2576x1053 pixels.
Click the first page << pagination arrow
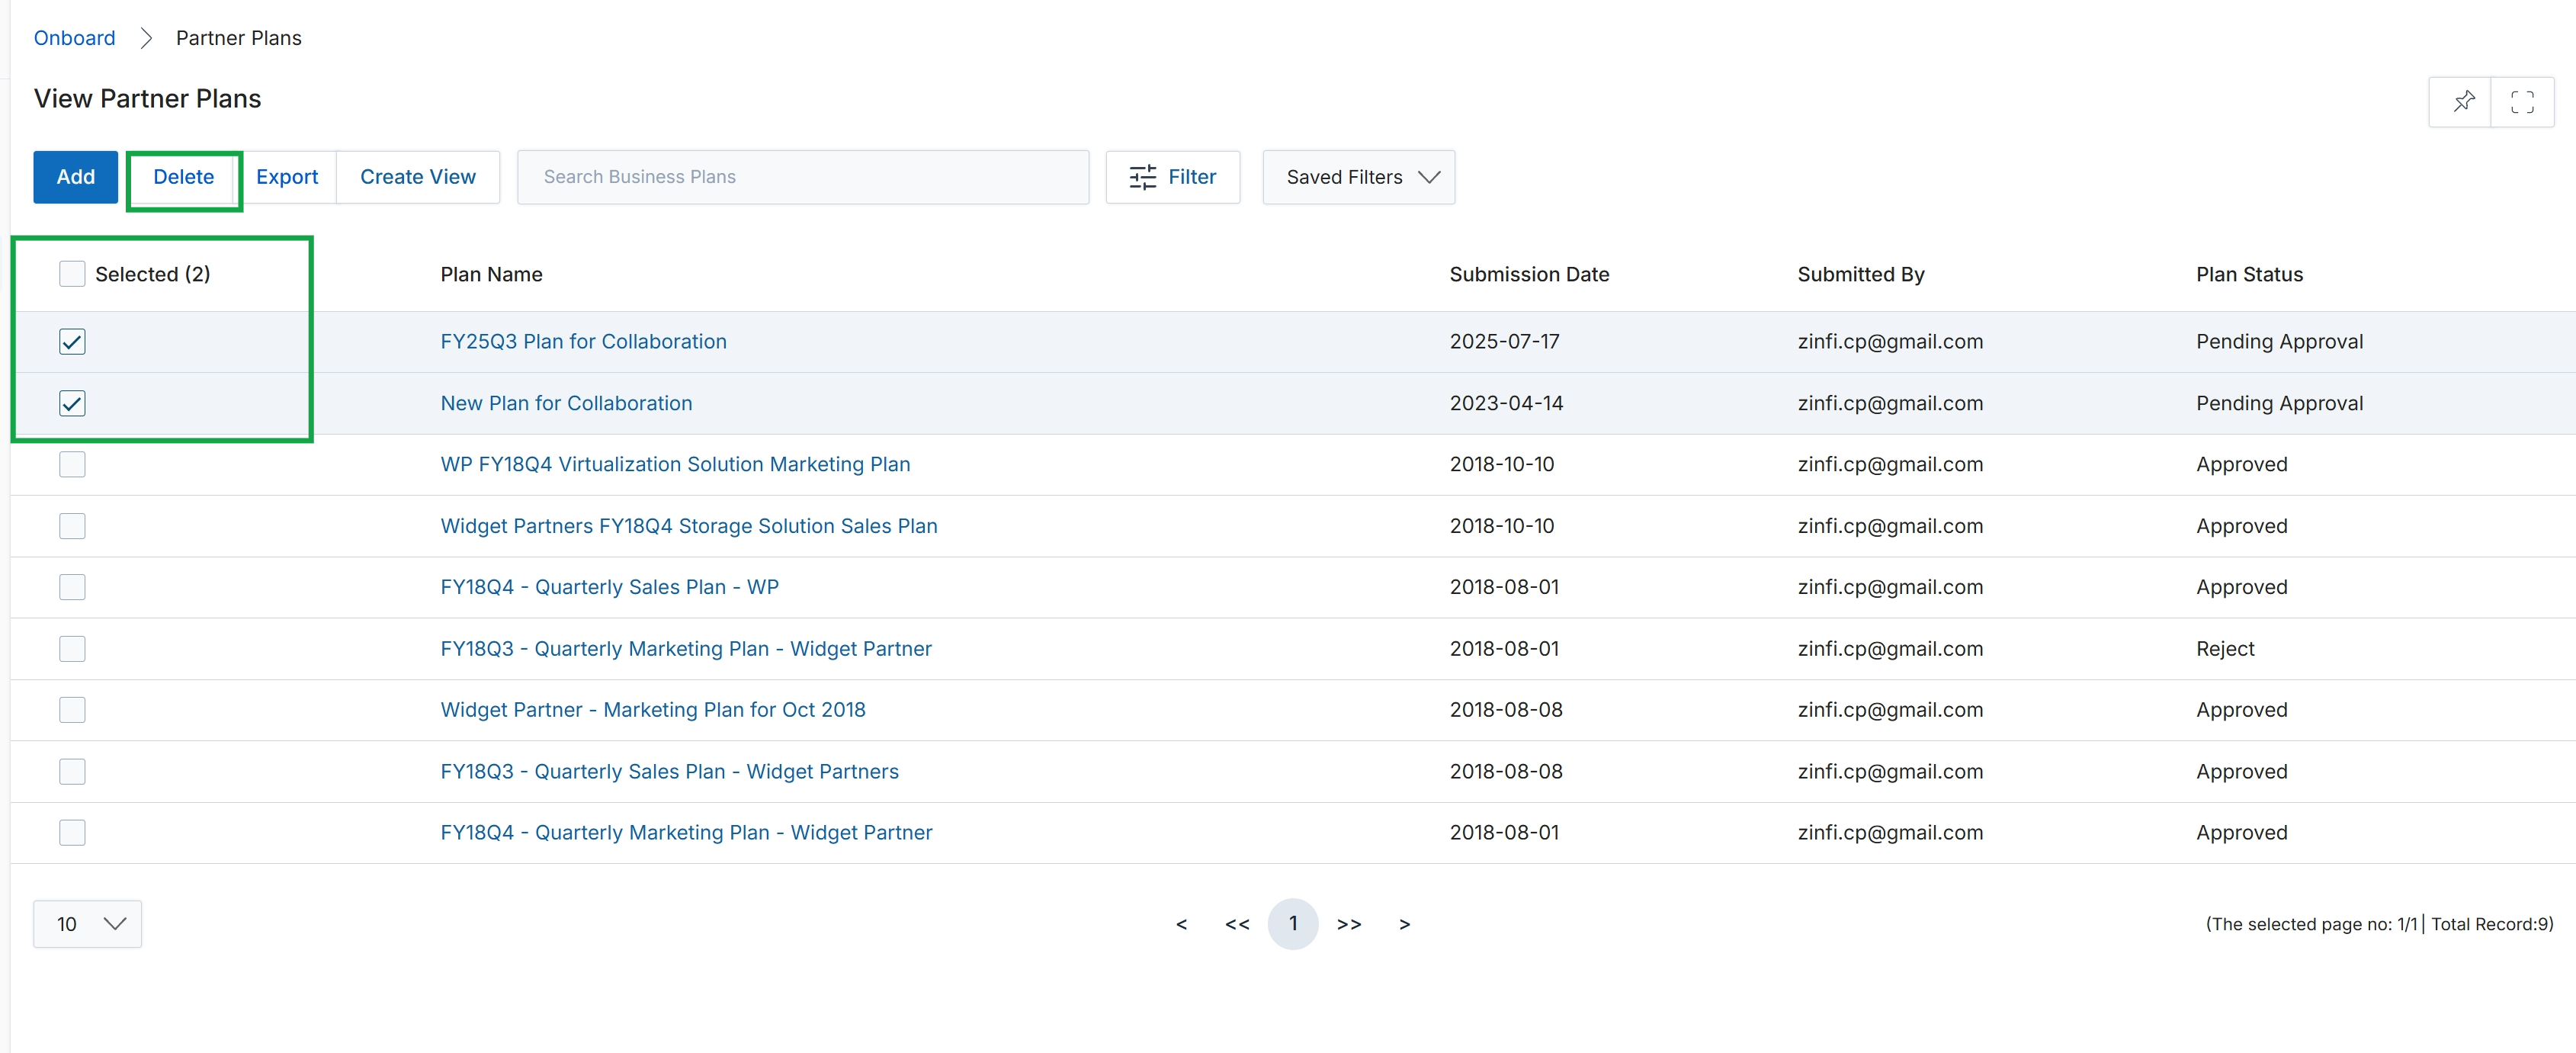coord(1237,924)
